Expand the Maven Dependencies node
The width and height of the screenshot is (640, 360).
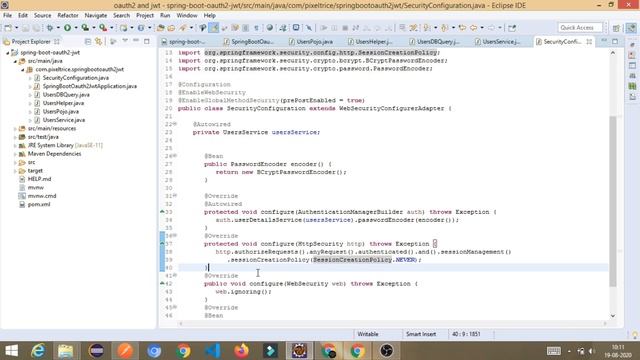point(15,154)
